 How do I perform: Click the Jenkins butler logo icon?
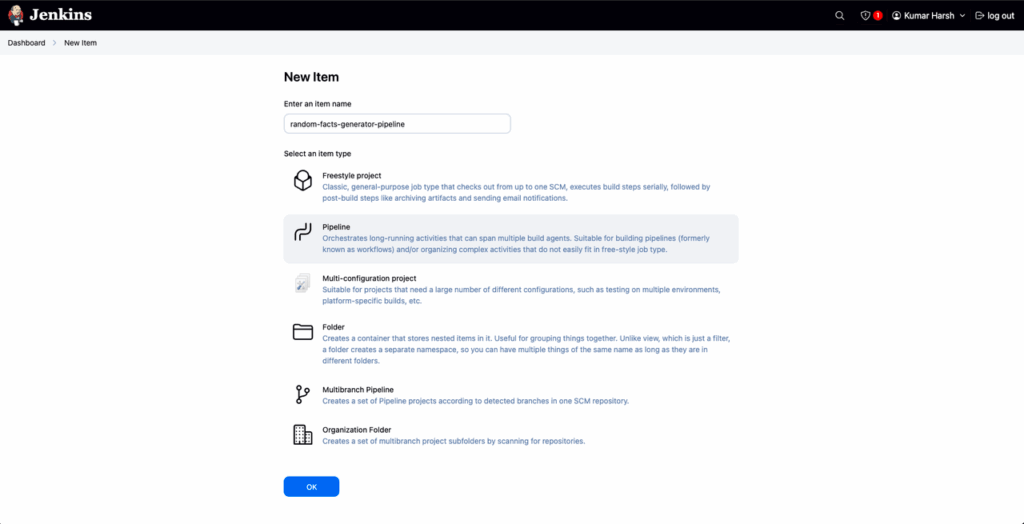coord(16,14)
